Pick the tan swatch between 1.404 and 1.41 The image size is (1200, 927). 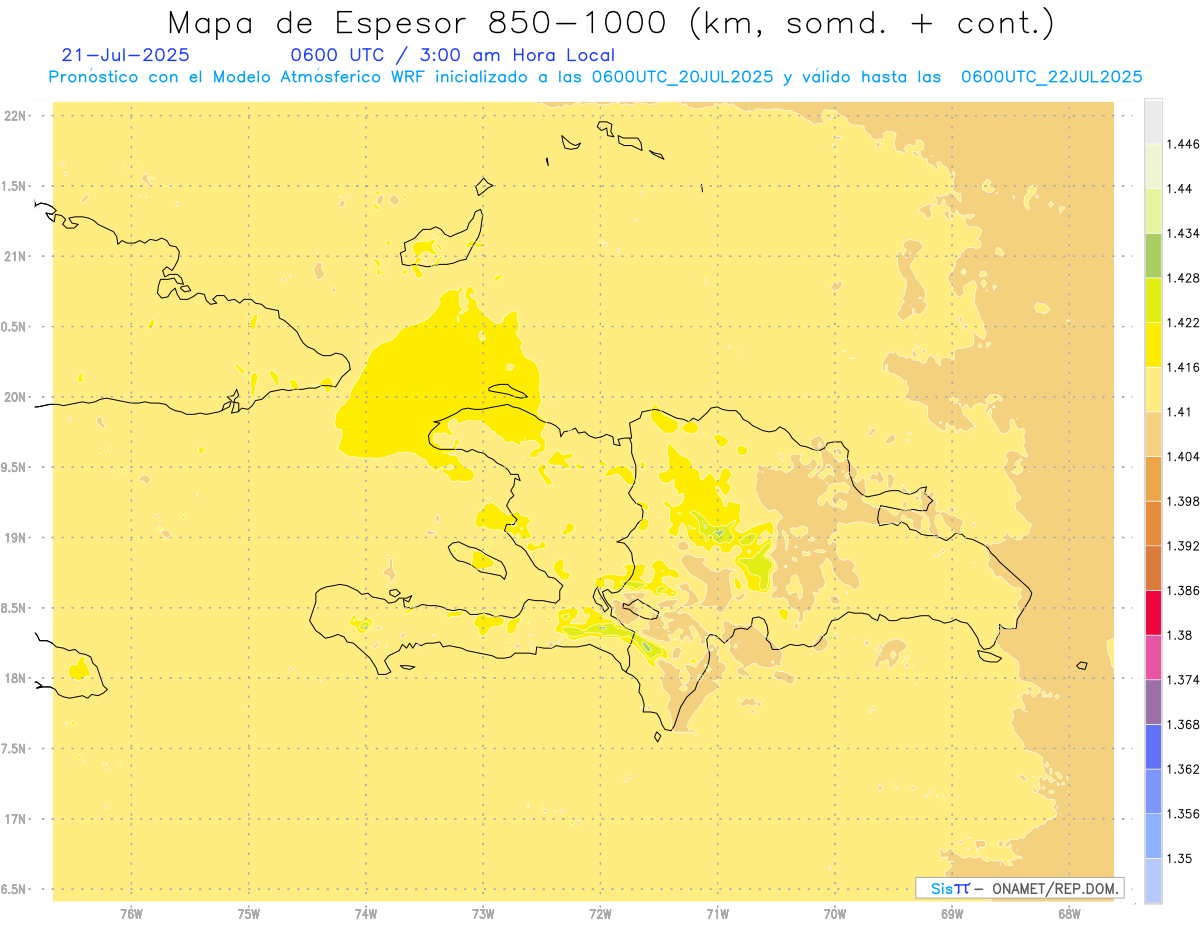(x=1153, y=434)
